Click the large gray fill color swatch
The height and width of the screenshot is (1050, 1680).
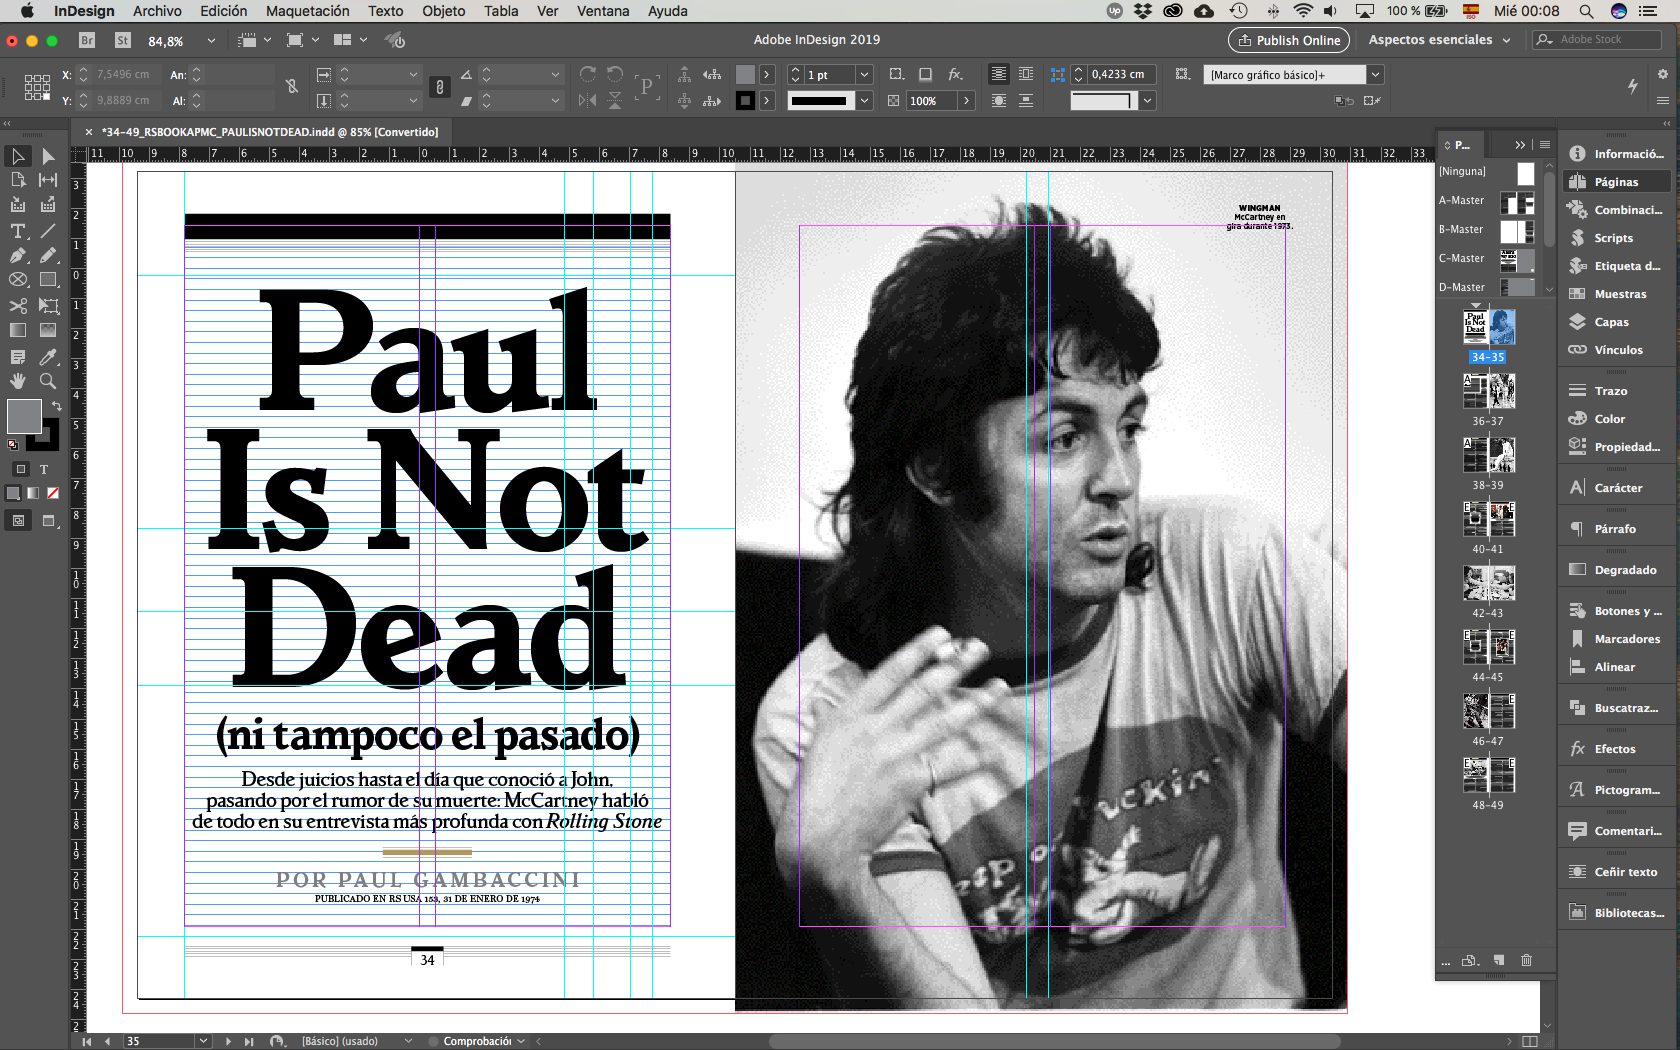pyautogui.click(x=24, y=416)
